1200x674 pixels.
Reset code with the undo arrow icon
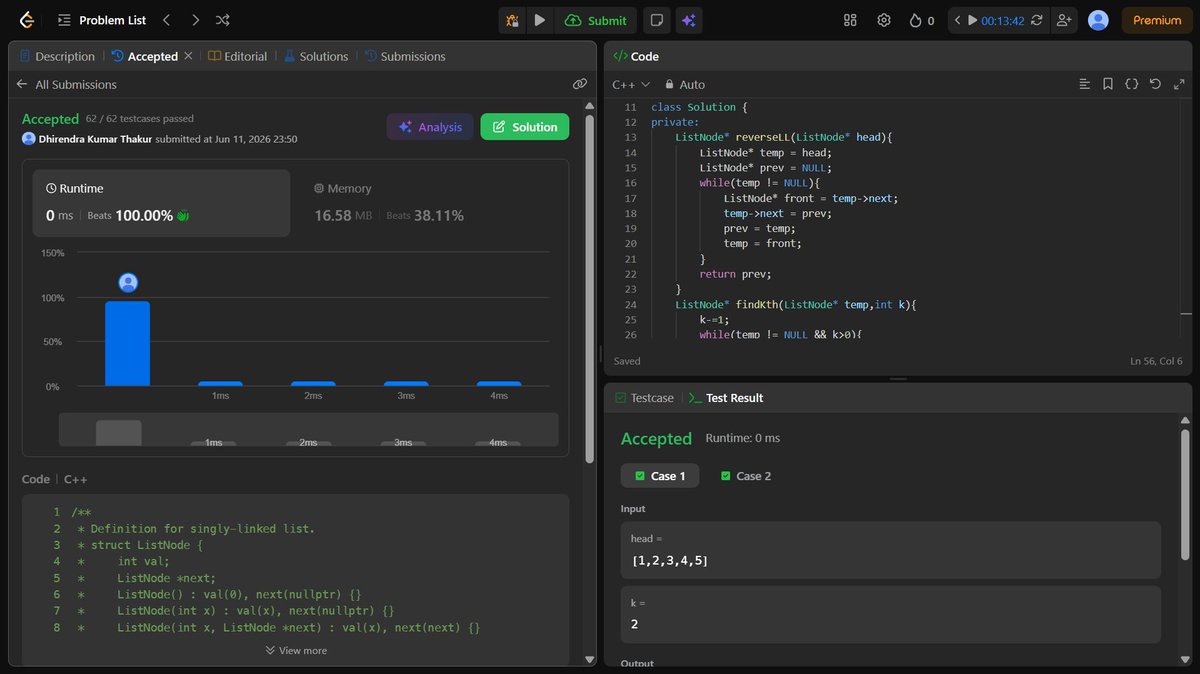click(1155, 85)
